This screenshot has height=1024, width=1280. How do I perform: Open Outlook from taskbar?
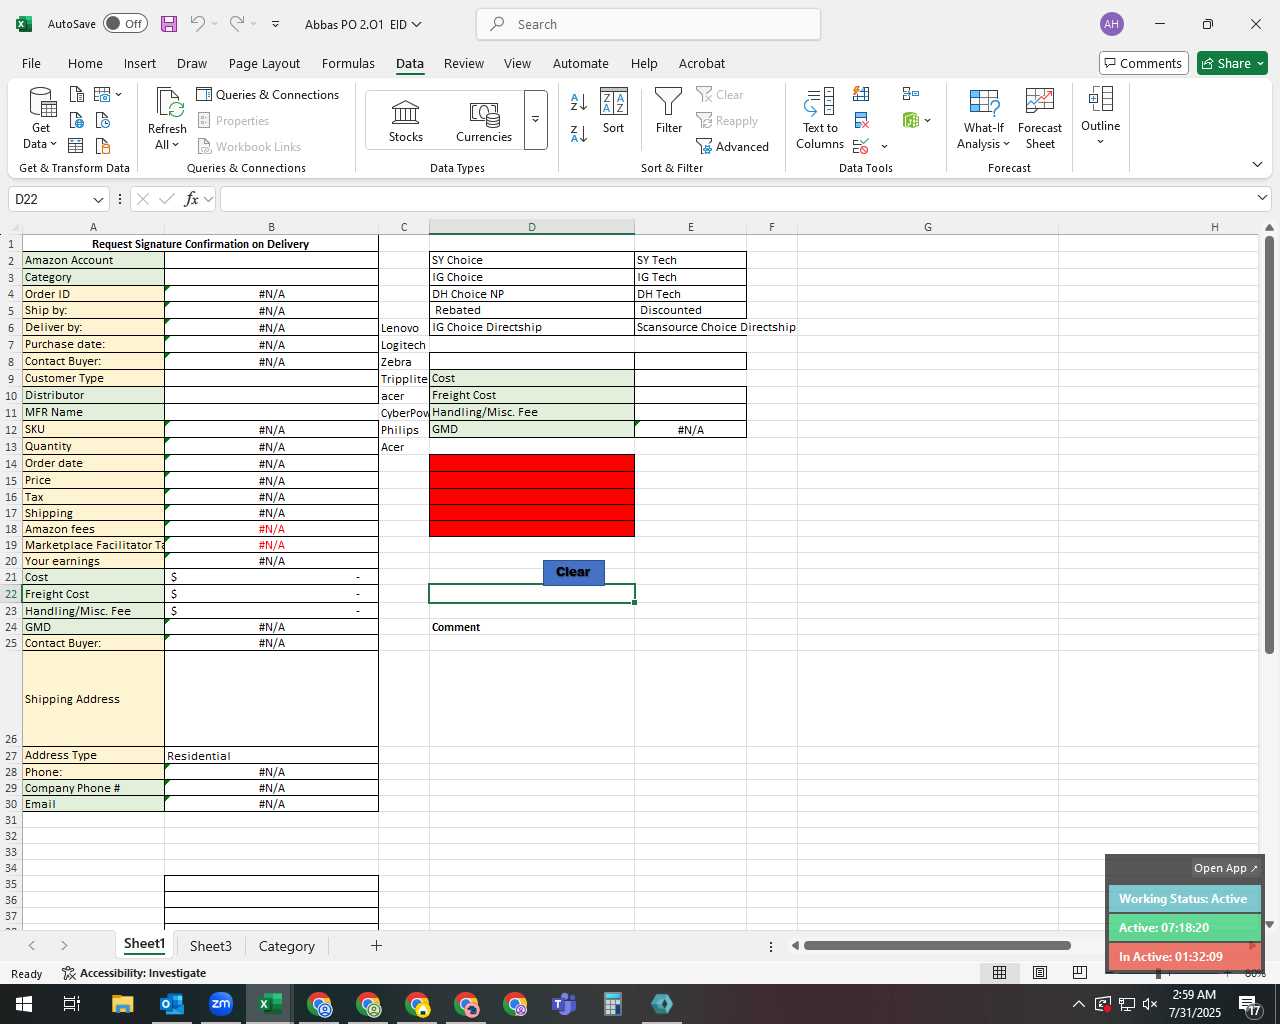172,1004
